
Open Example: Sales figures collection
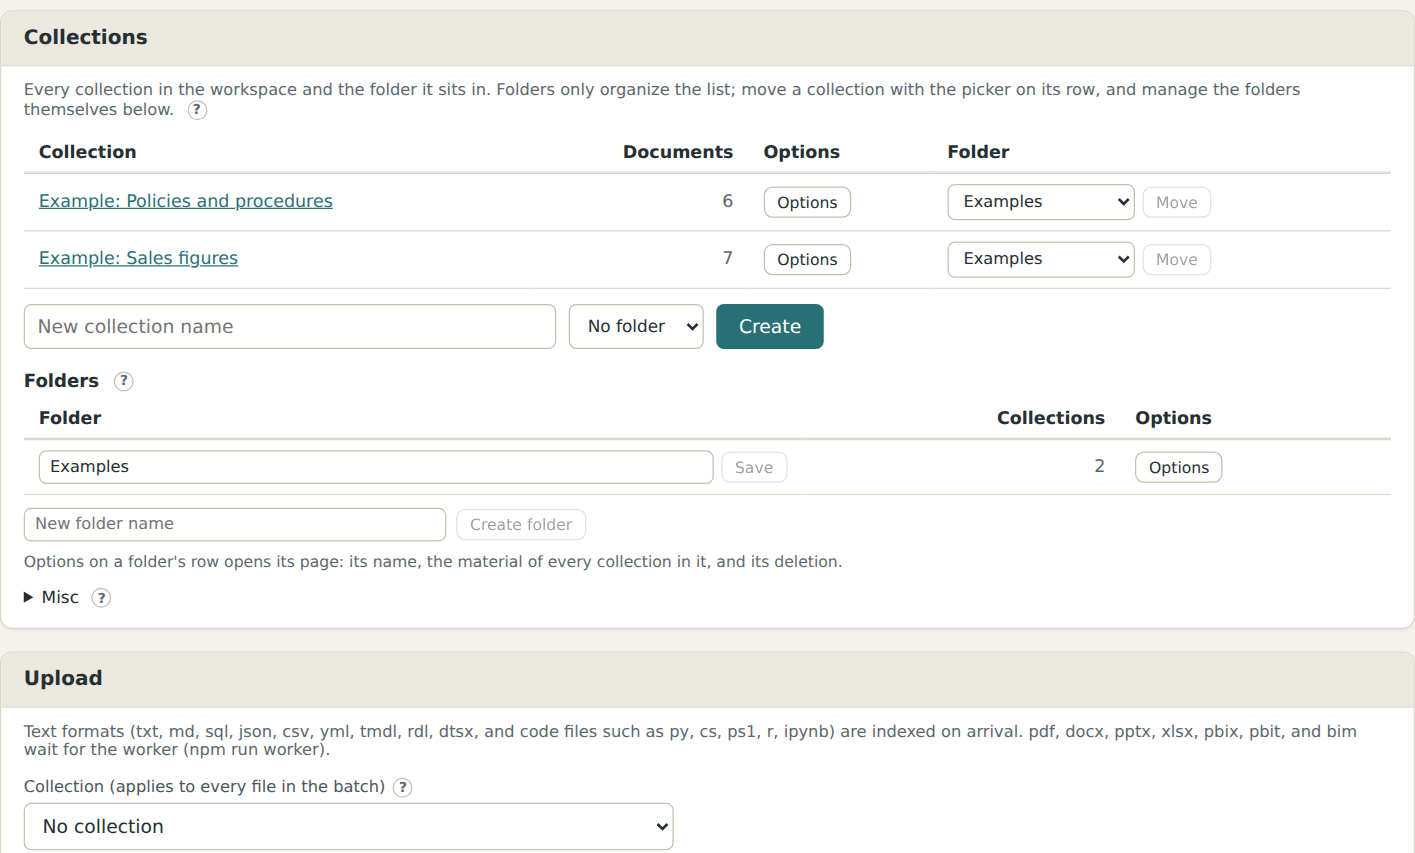click(138, 258)
